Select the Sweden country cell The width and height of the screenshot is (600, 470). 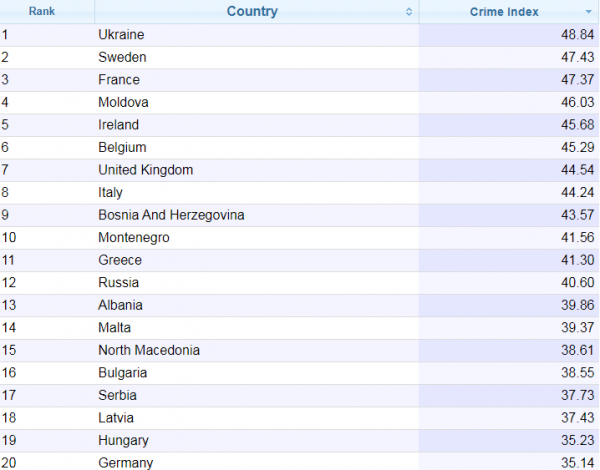tap(257, 57)
